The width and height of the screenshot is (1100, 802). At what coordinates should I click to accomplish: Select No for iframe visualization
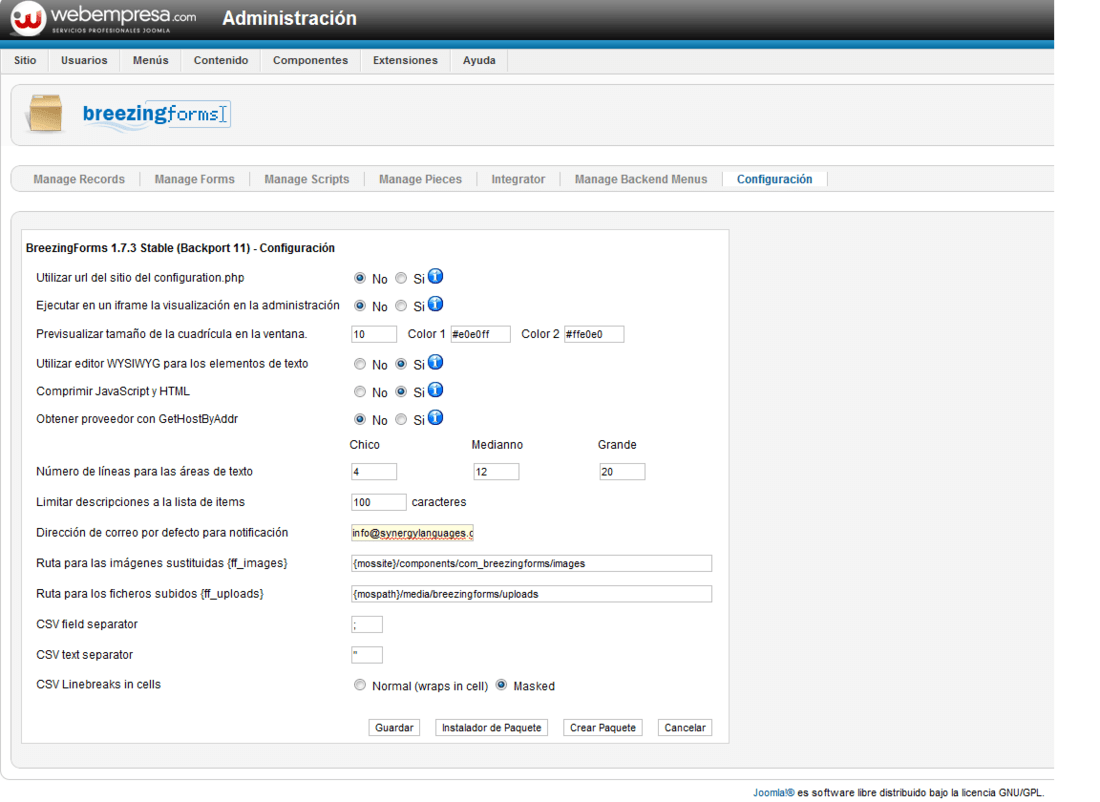(360, 306)
